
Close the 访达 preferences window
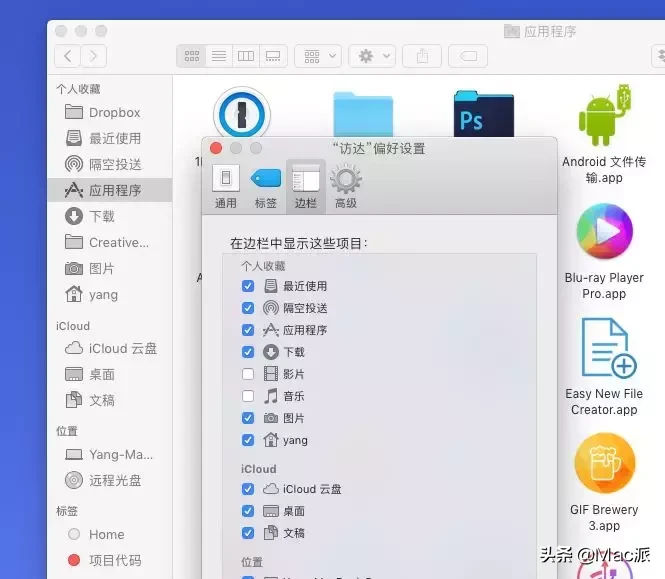click(216, 148)
